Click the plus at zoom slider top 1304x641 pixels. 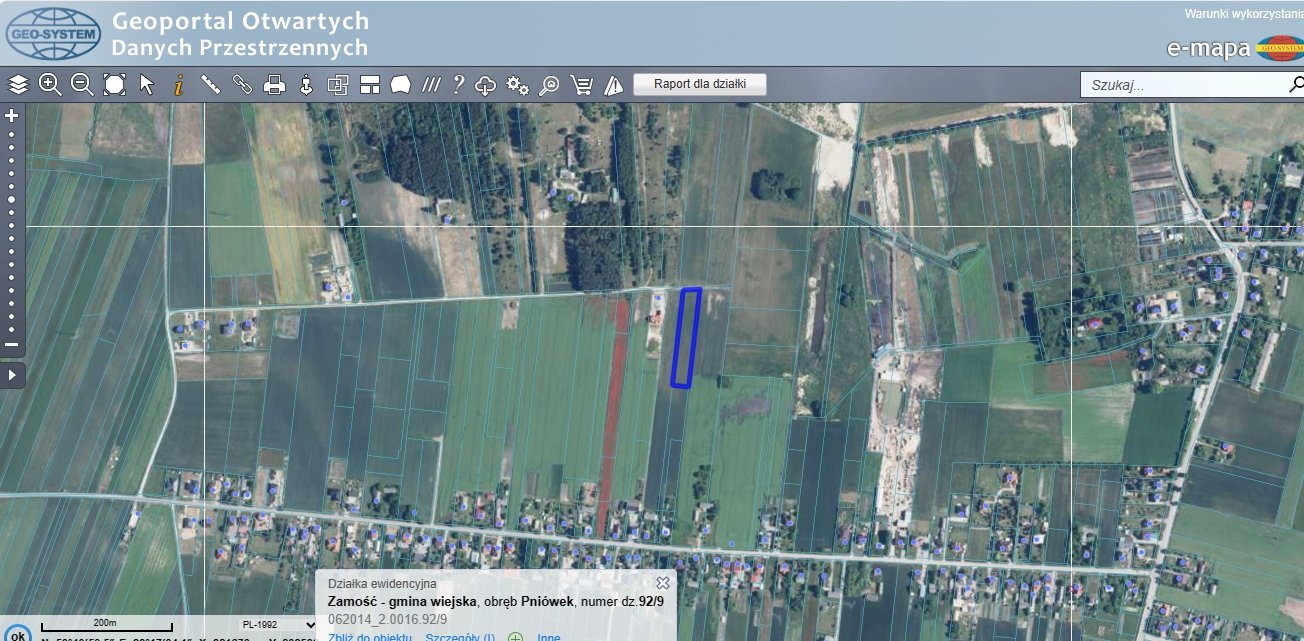pyautogui.click(x=12, y=115)
